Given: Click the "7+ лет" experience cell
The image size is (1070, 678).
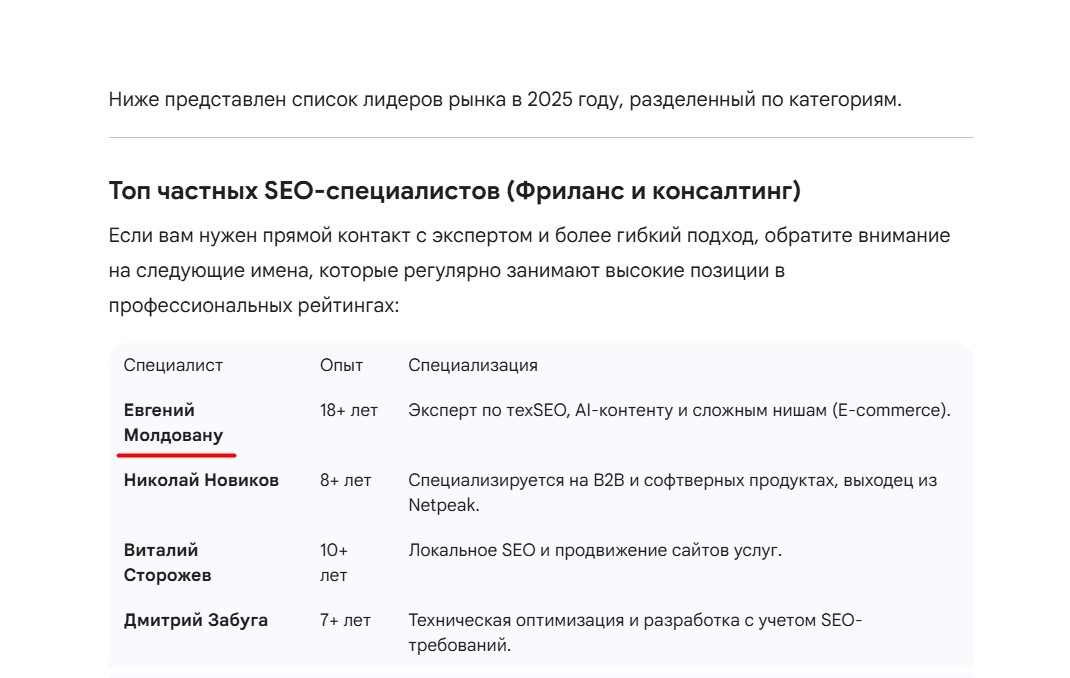Looking at the screenshot, I should coord(345,620).
